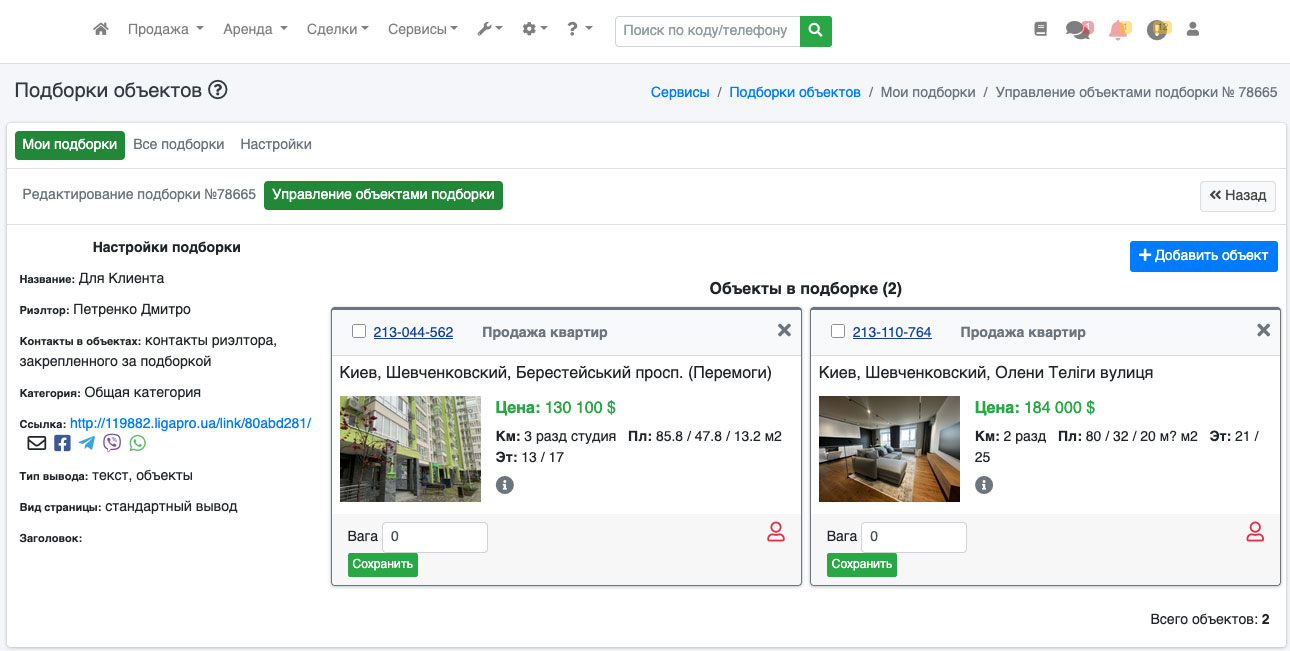Select the checkbox next to 213-110-764
This screenshot has height=651, width=1290.
pos(838,332)
